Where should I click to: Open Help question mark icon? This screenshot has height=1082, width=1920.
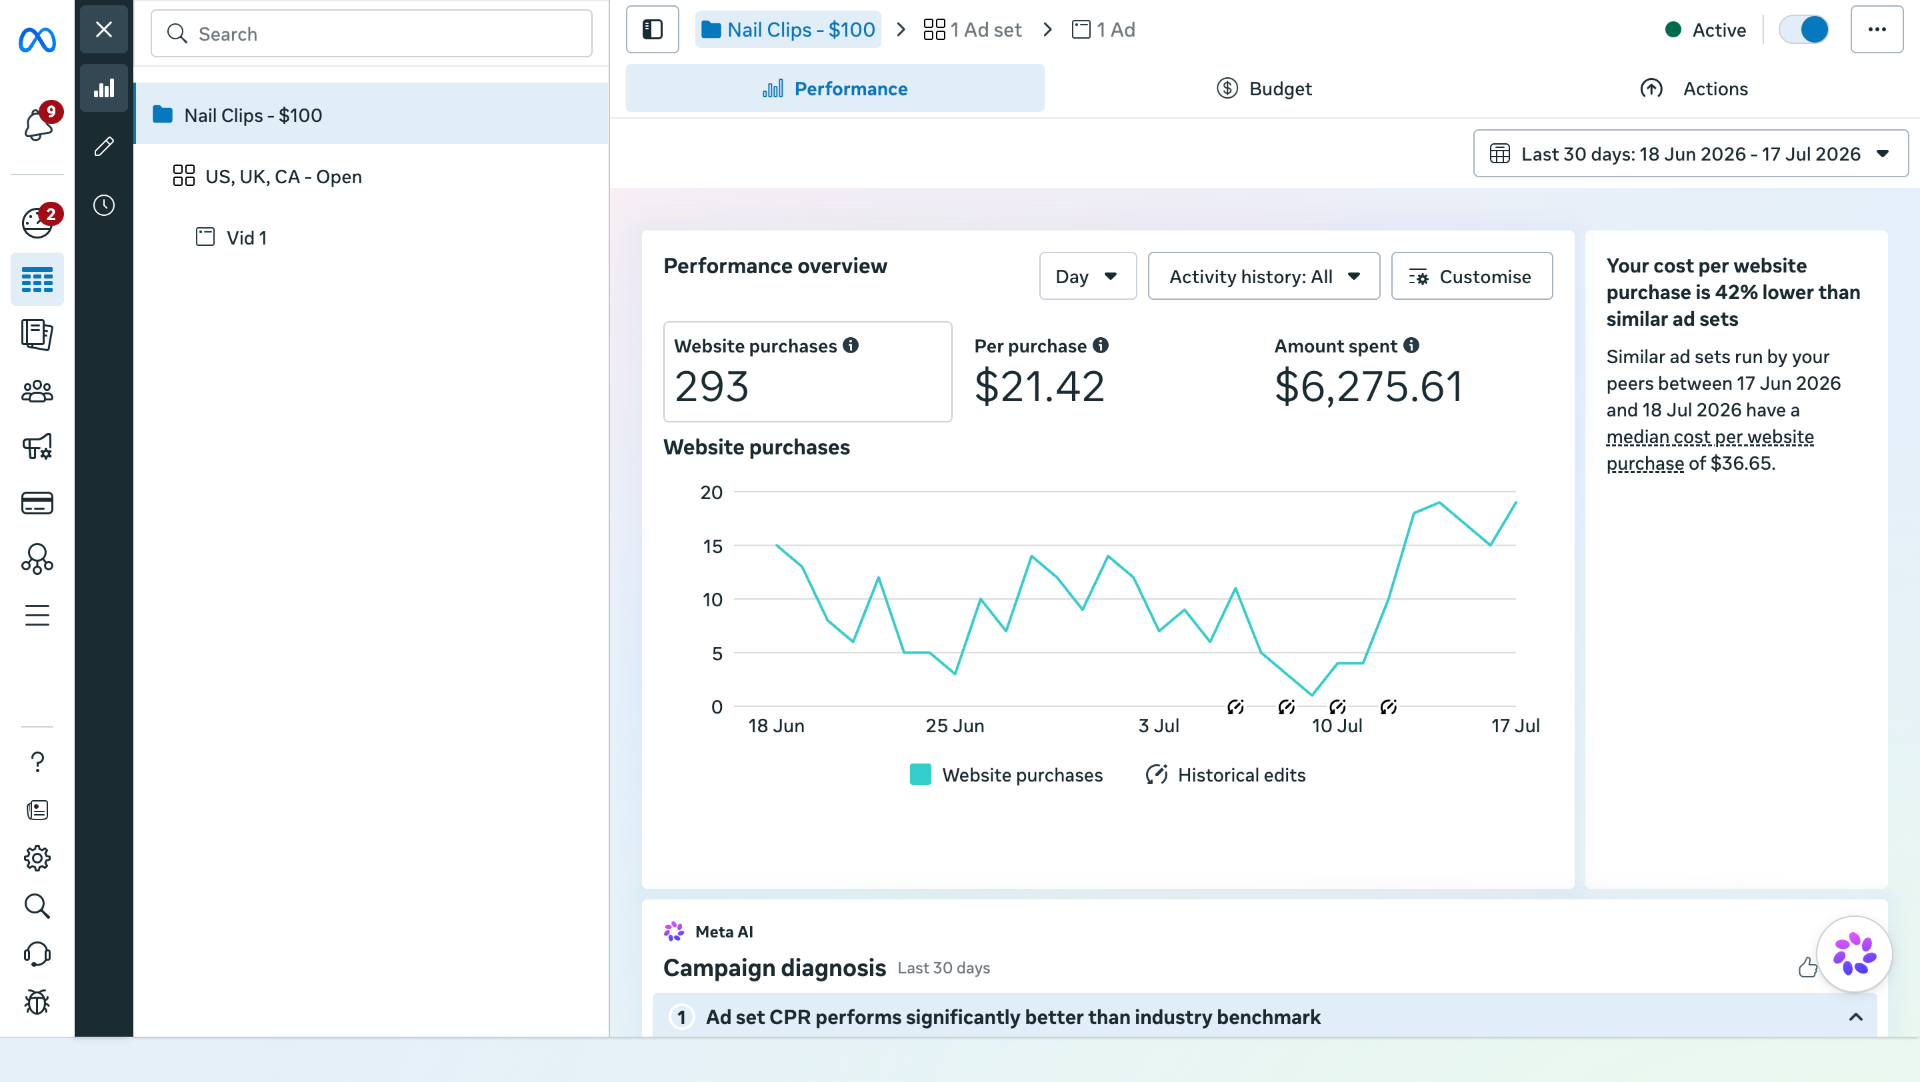[x=37, y=762]
